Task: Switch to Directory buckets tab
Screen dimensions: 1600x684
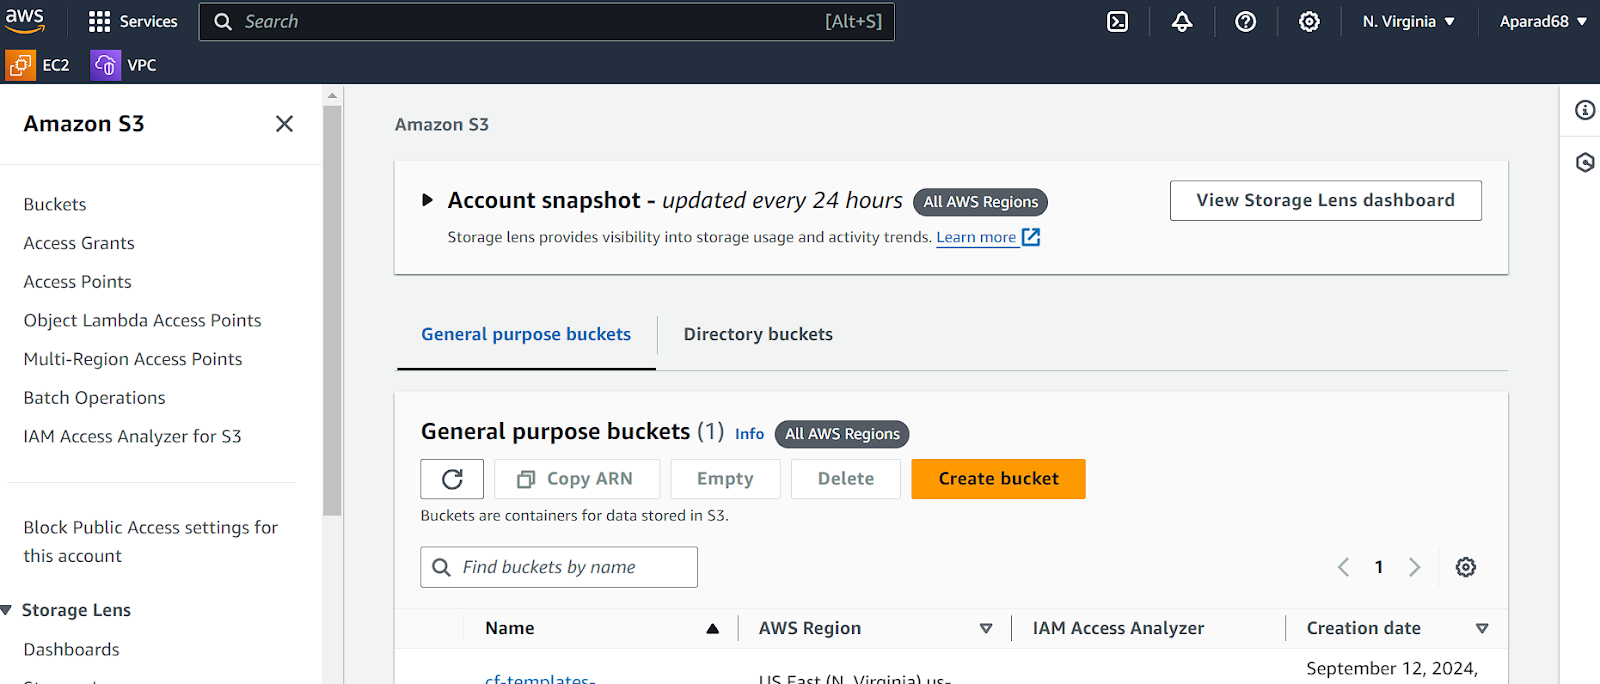Action: click(758, 334)
